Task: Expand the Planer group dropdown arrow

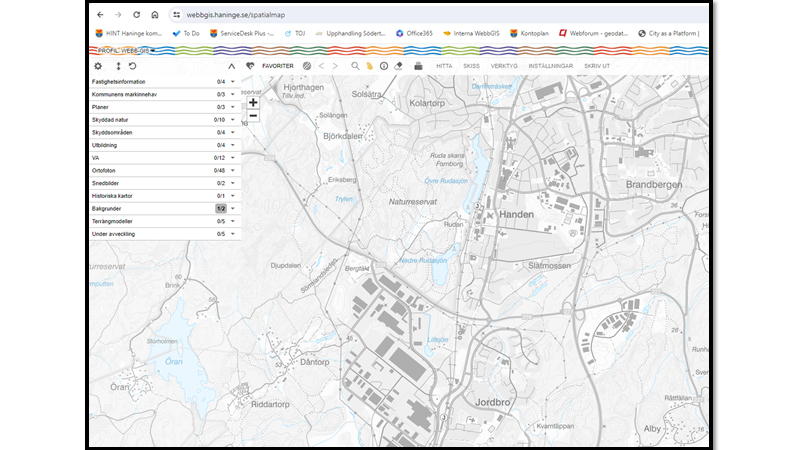Action: click(233, 107)
